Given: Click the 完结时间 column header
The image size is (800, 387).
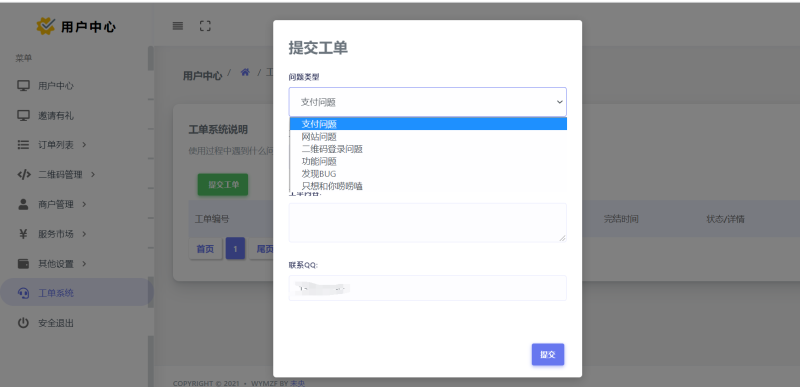Looking at the screenshot, I should (621, 219).
